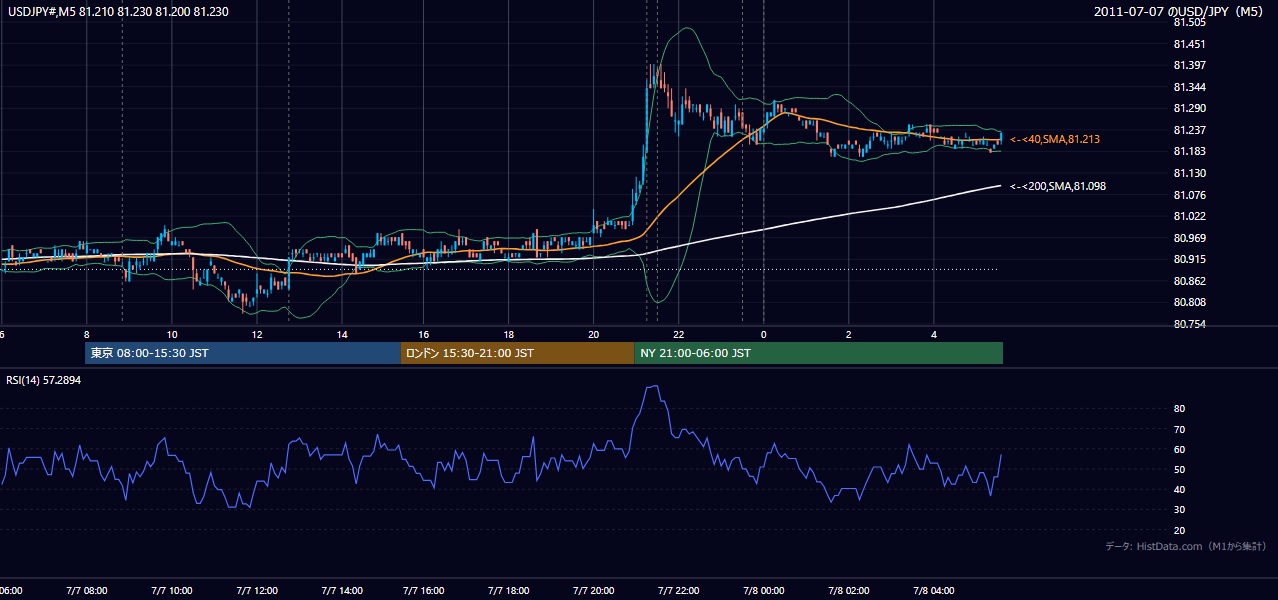The height and width of the screenshot is (600, 1278).
Task: Click the RSI axis level 30
Action: pos(1180,510)
